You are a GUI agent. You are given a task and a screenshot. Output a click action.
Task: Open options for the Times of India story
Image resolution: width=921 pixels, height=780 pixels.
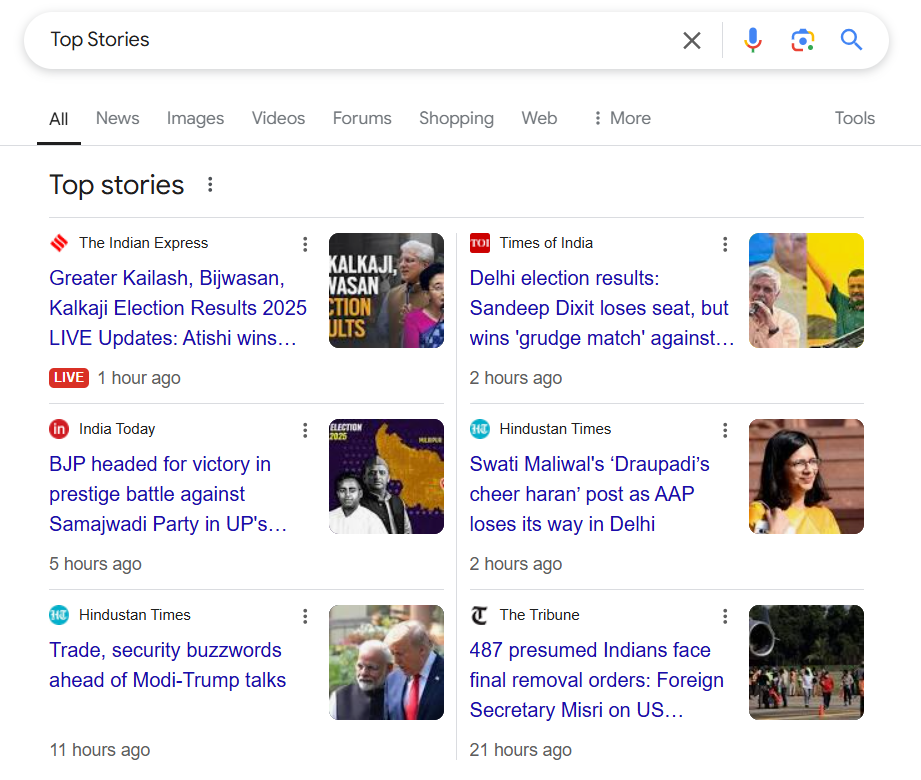pos(725,244)
